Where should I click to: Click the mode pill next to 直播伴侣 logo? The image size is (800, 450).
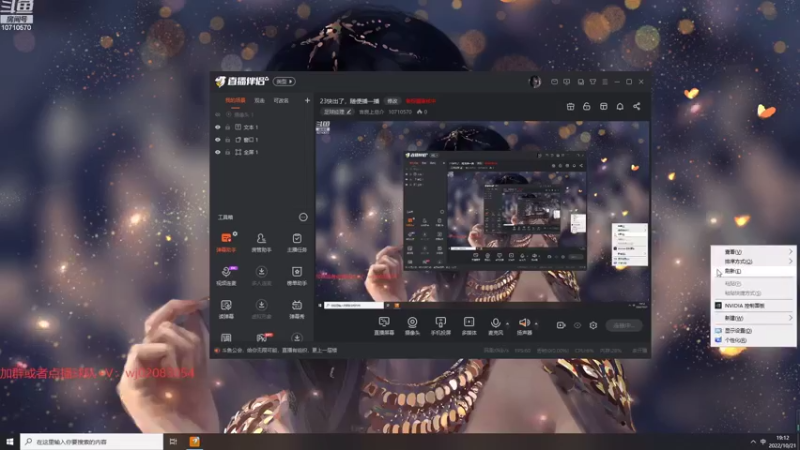pos(284,82)
